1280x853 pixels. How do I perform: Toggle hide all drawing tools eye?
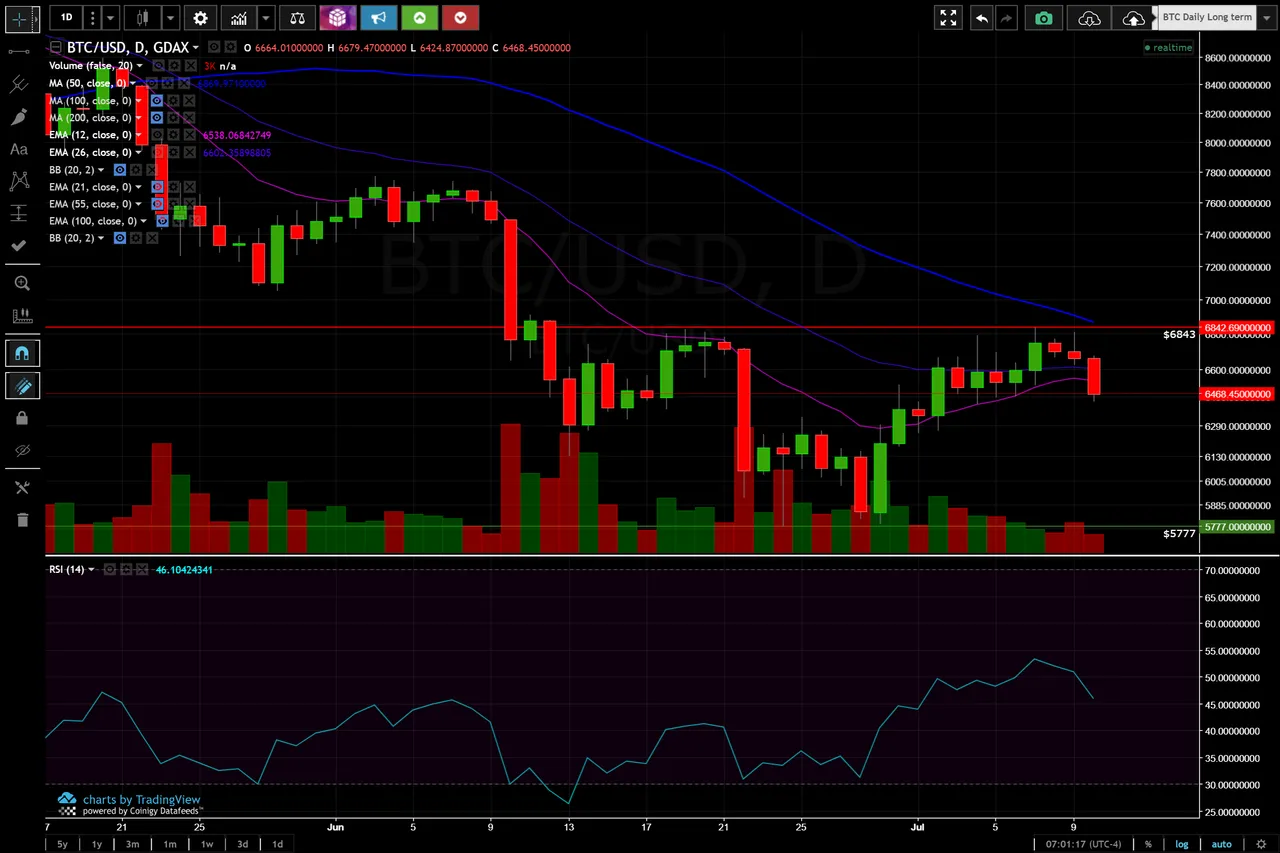point(21,451)
